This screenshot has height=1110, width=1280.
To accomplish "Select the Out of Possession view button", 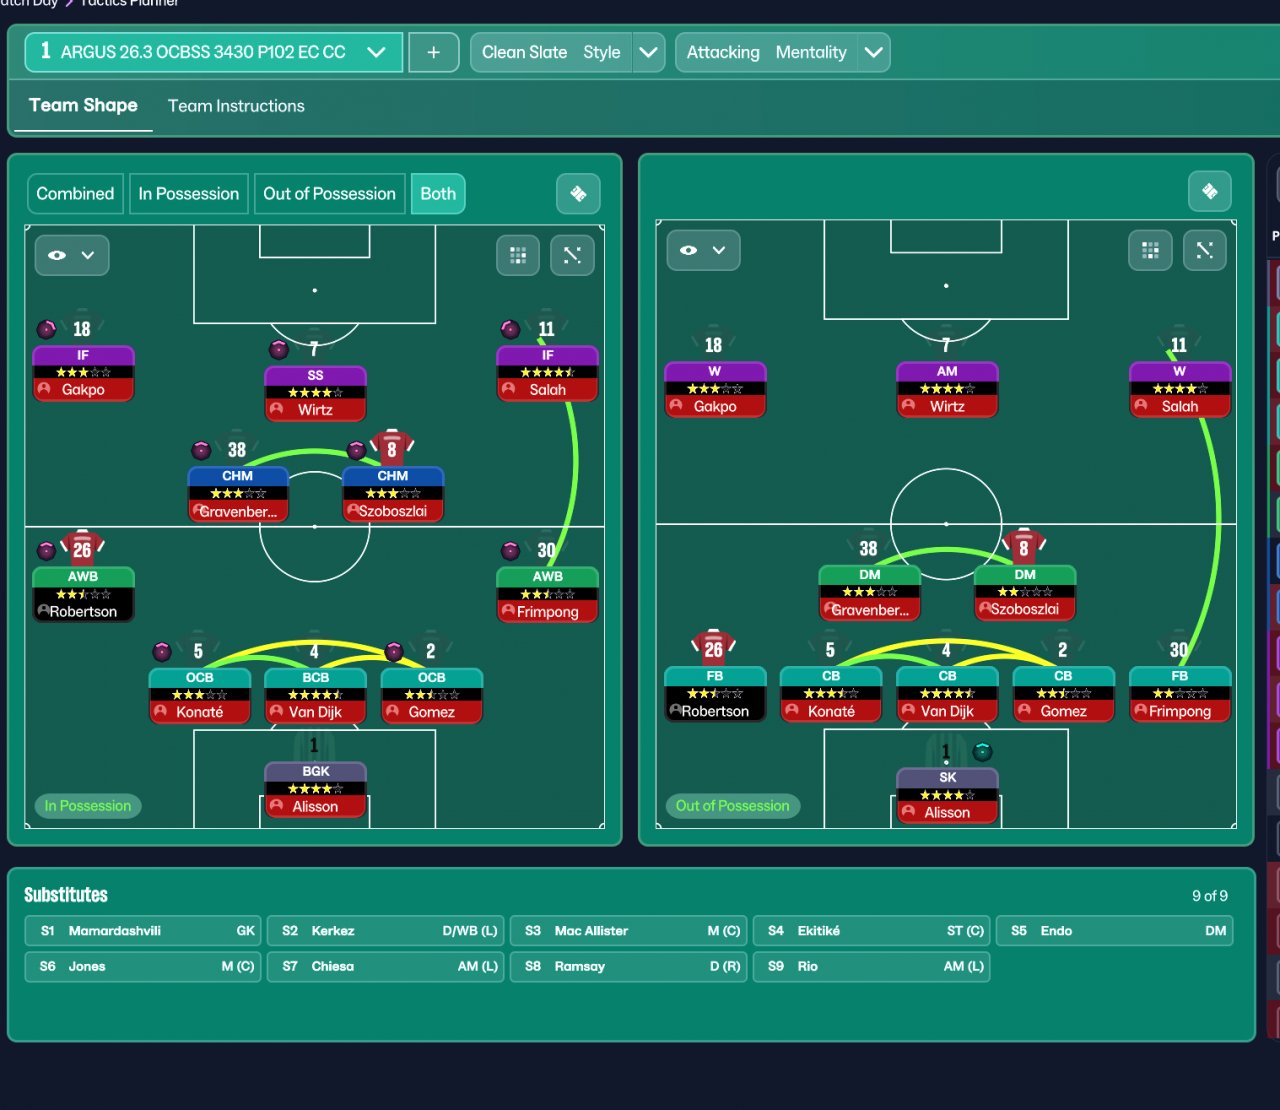I will pyautogui.click(x=329, y=194).
